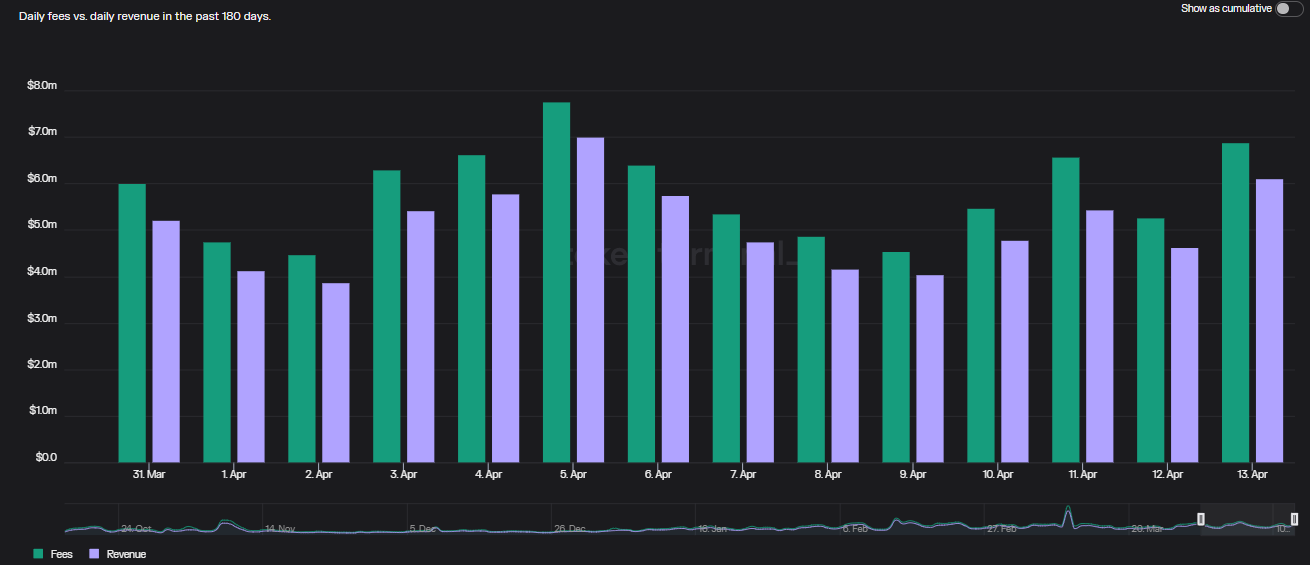
Task: Toggle the Show as cumulative switch
Action: [1289, 9]
